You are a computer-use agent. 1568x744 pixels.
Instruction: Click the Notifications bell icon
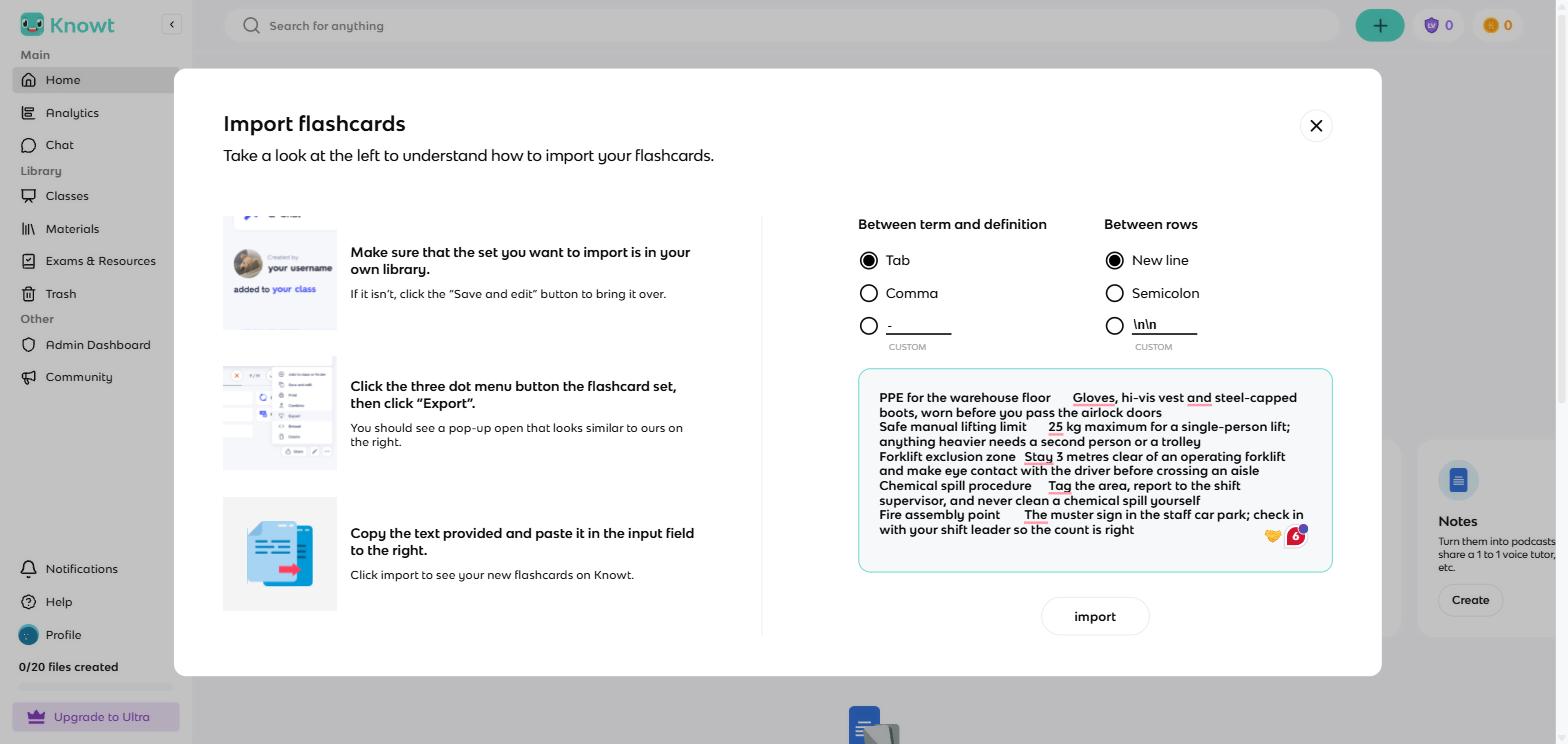(x=29, y=569)
